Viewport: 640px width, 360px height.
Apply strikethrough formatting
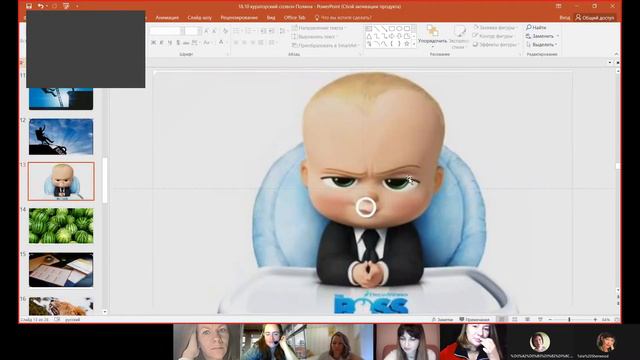tap(186, 42)
